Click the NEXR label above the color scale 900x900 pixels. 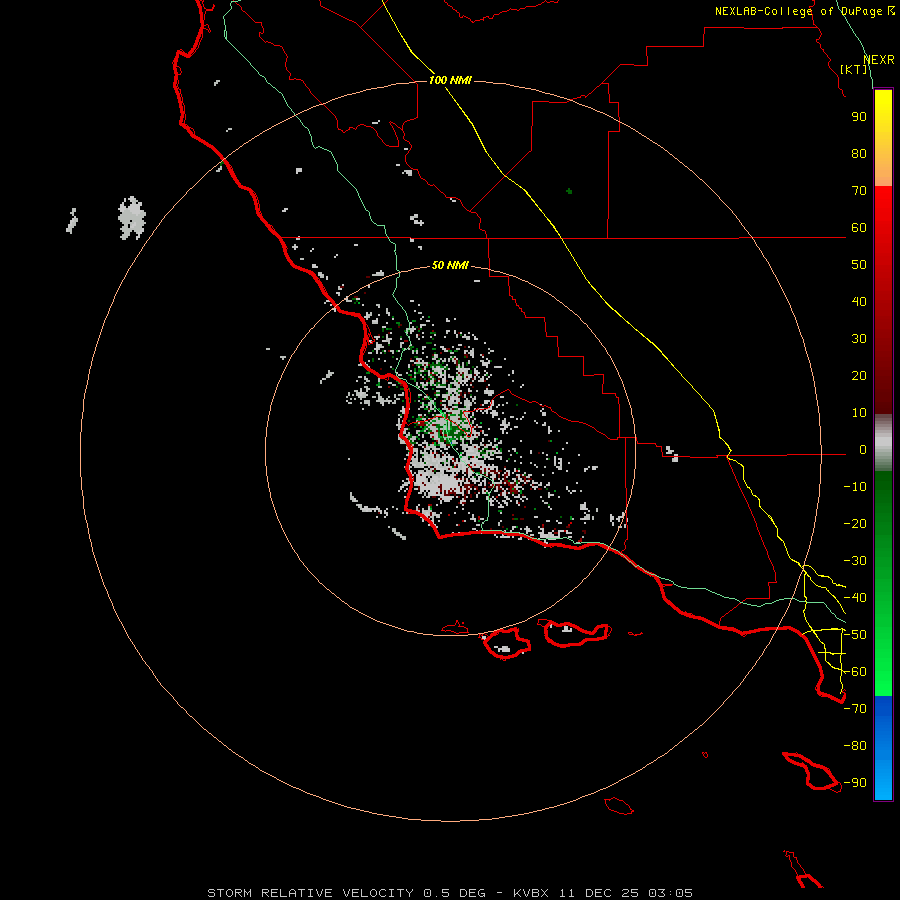[879, 60]
